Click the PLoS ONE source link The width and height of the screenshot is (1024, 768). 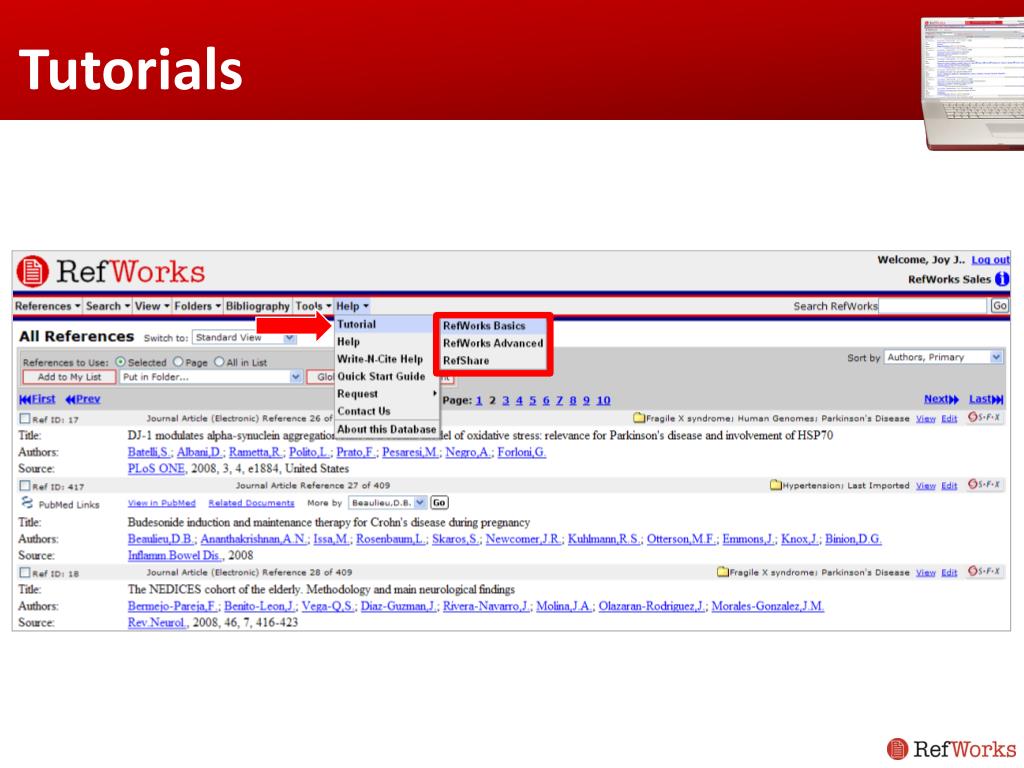tap(156, 469)
